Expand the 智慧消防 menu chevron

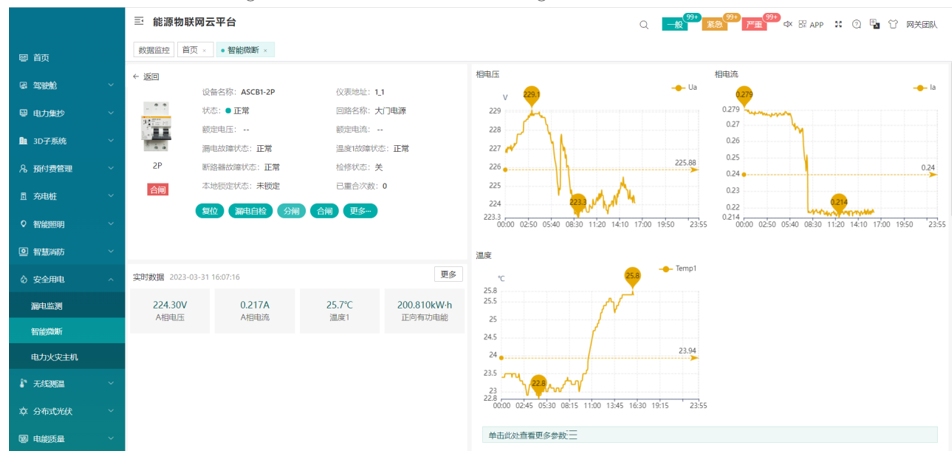111,251
